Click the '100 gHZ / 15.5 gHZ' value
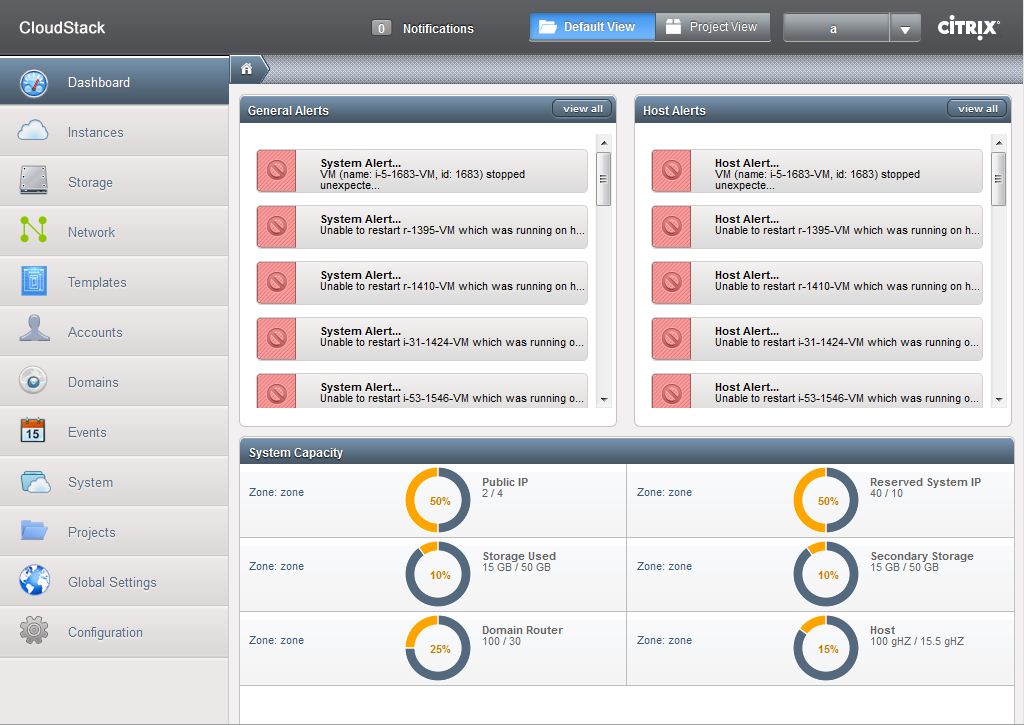This screenshot has width=1024, height=725. tap(916, 641)
